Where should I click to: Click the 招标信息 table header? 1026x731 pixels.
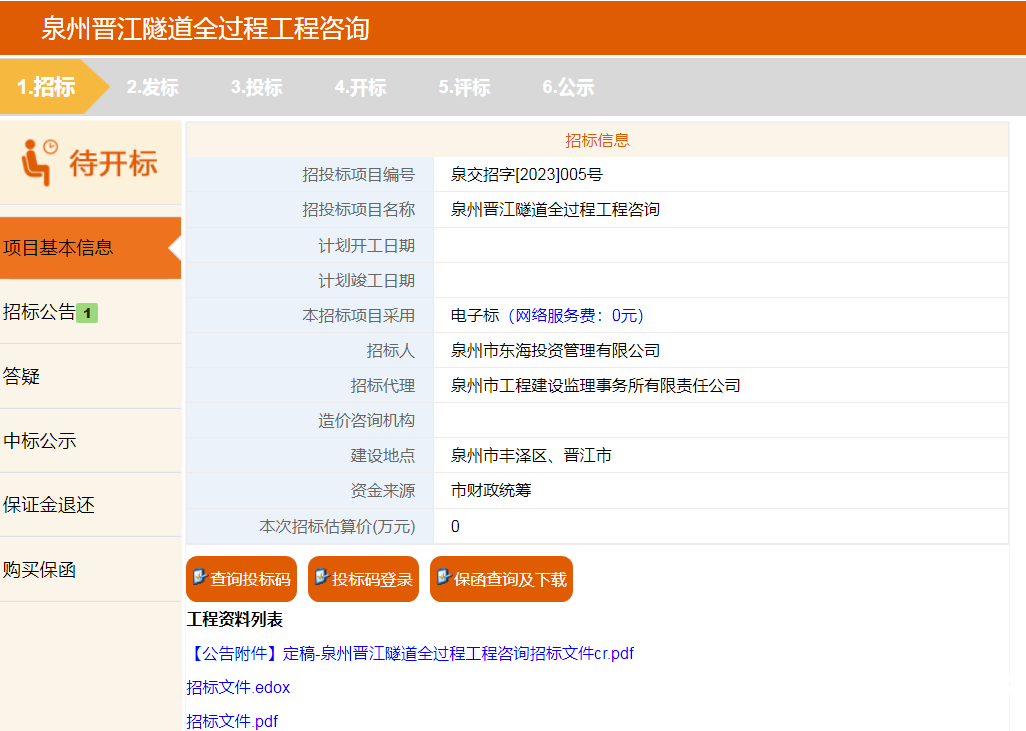pos(597,140)
